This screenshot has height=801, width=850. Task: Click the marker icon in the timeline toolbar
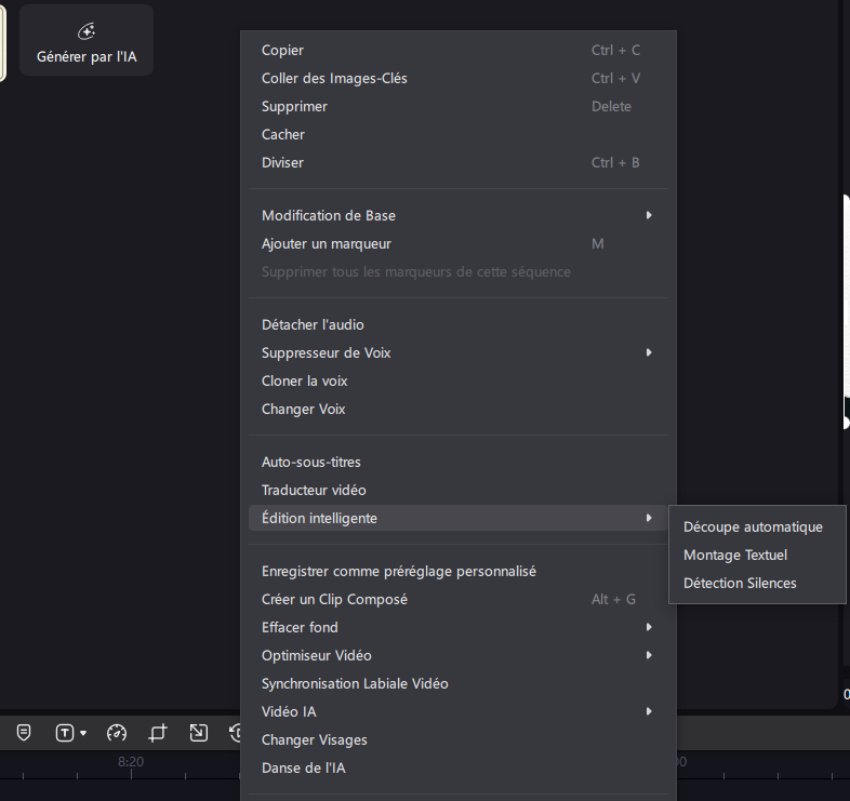click(24, 733)
